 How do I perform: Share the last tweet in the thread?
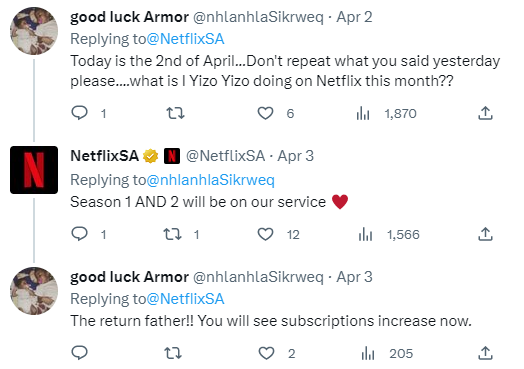[485, 353]
